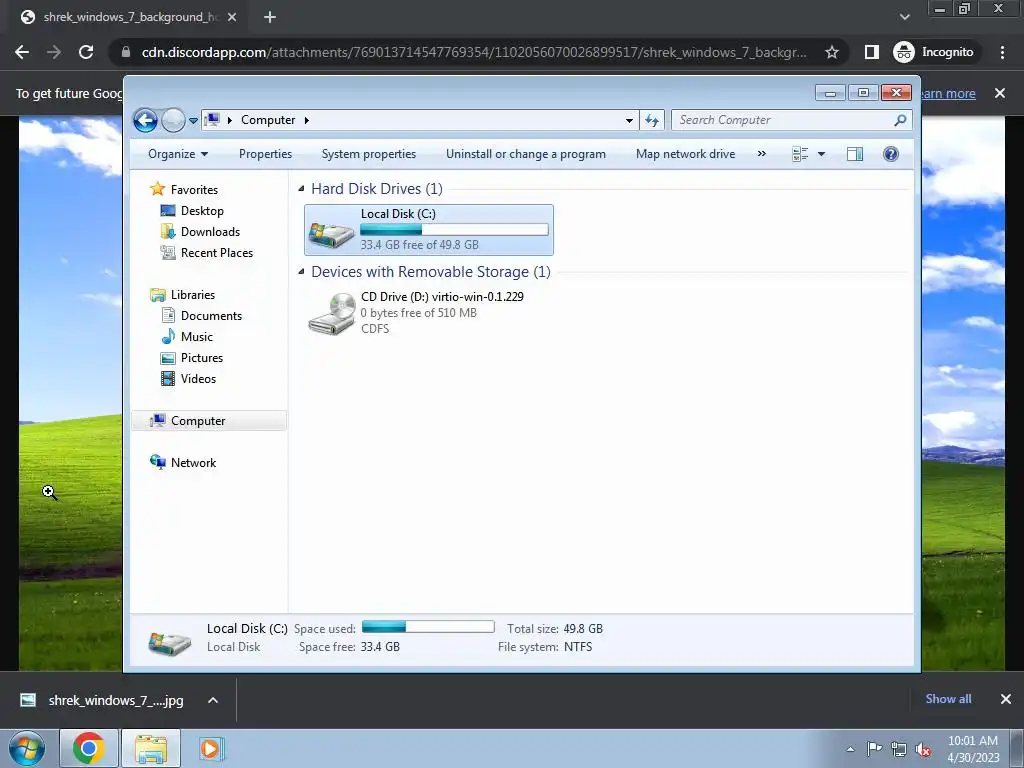
Task: Open System properties
Action: 368,154
